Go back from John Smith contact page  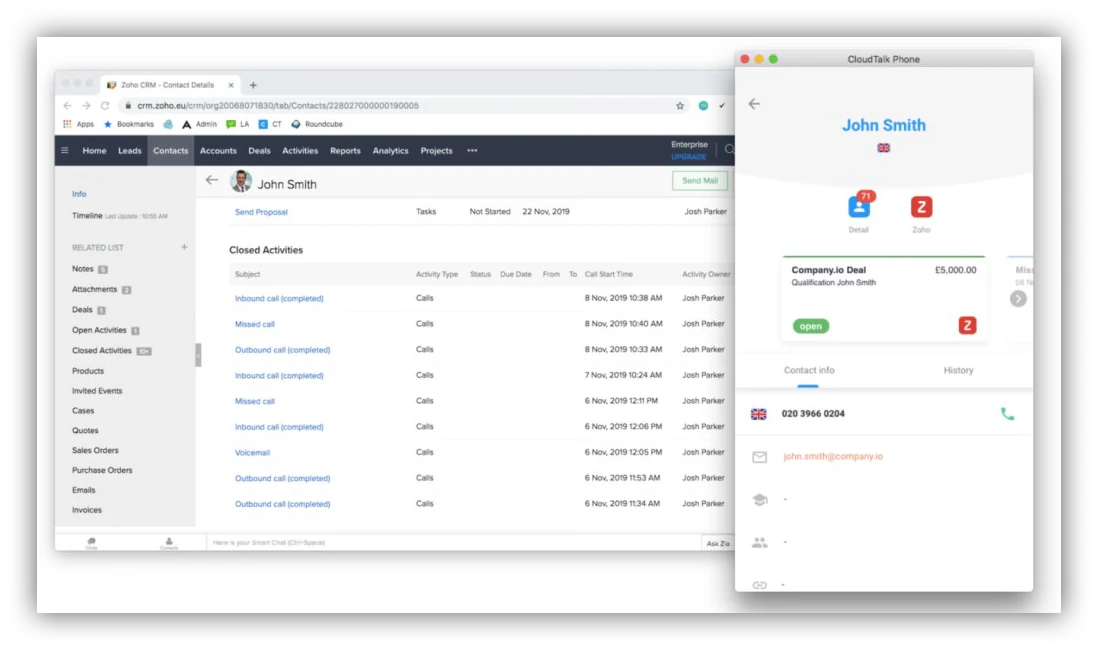[212, 180]
